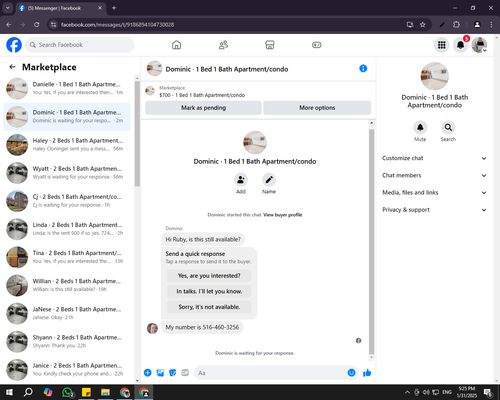Open Danielle 1 Bed 1 Bath conversation
Image resolution: width=500 pixels, height=400 pixels.
point(67,89)
